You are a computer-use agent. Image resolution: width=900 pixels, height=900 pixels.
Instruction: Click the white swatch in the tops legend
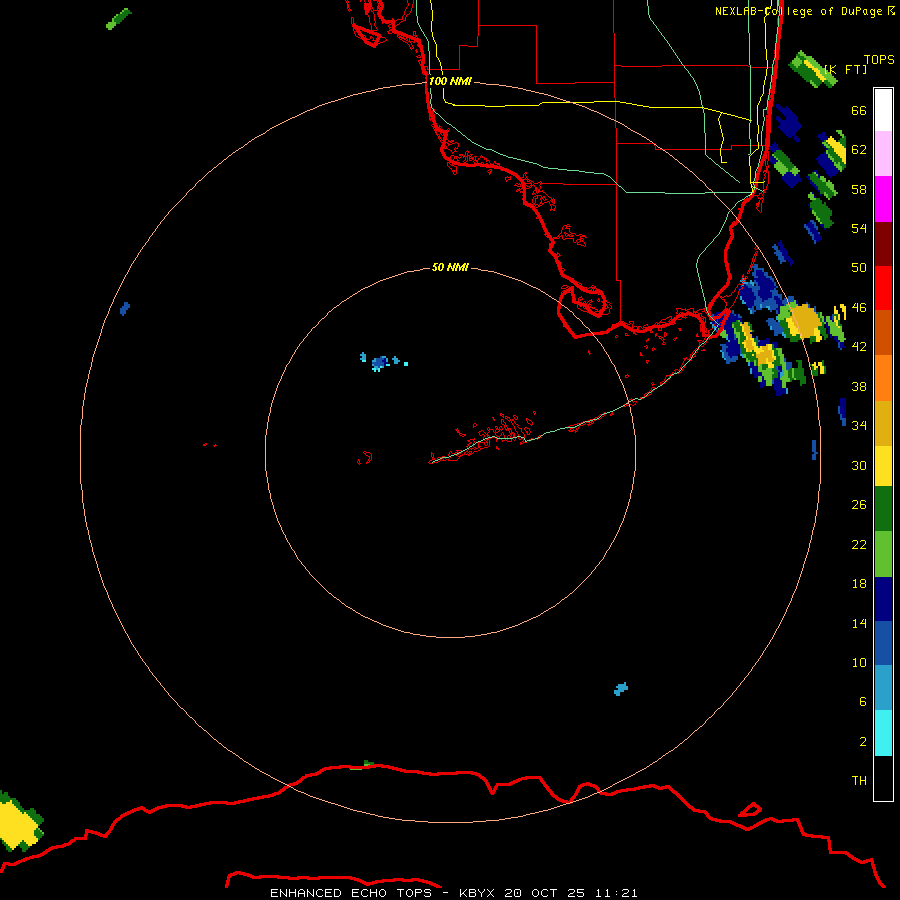click(883, 110)
